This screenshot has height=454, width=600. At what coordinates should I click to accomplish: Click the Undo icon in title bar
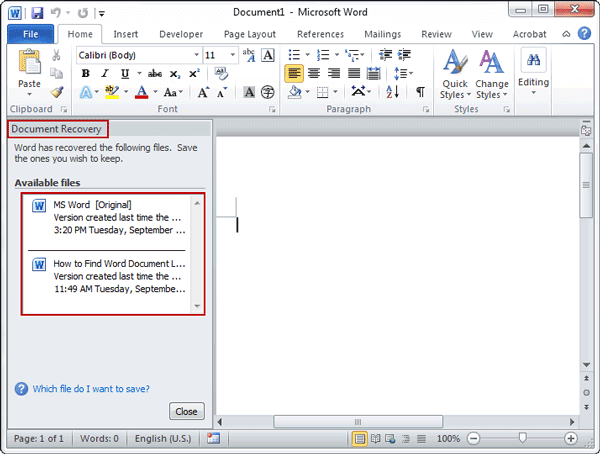(55, 13)
